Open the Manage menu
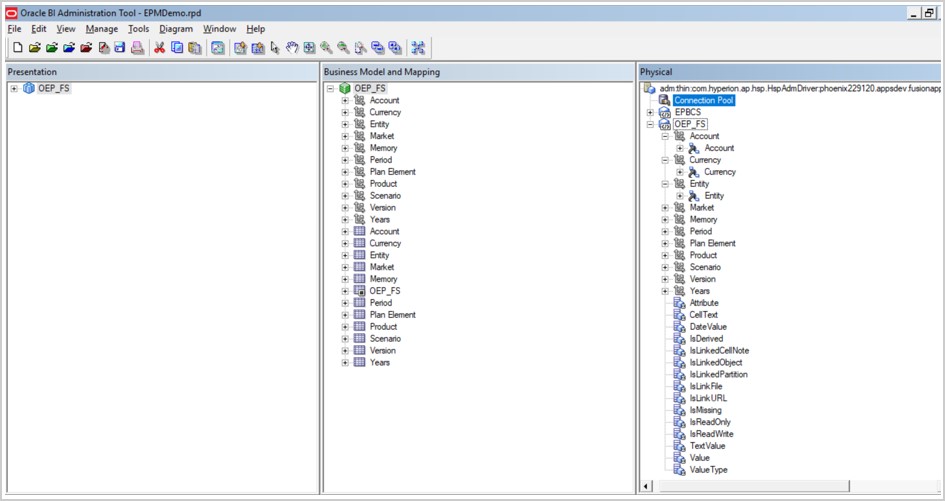The width and height of the screenshot is (945, 501). point(101,29)
